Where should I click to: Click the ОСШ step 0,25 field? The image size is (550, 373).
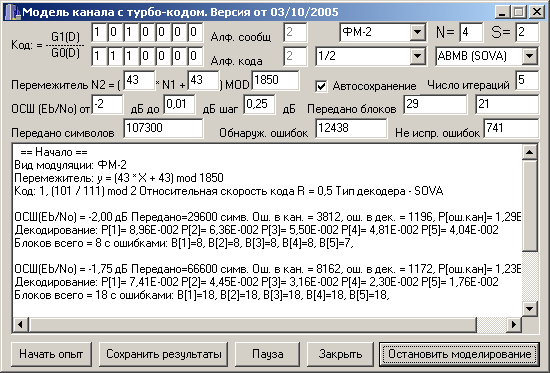260,104
